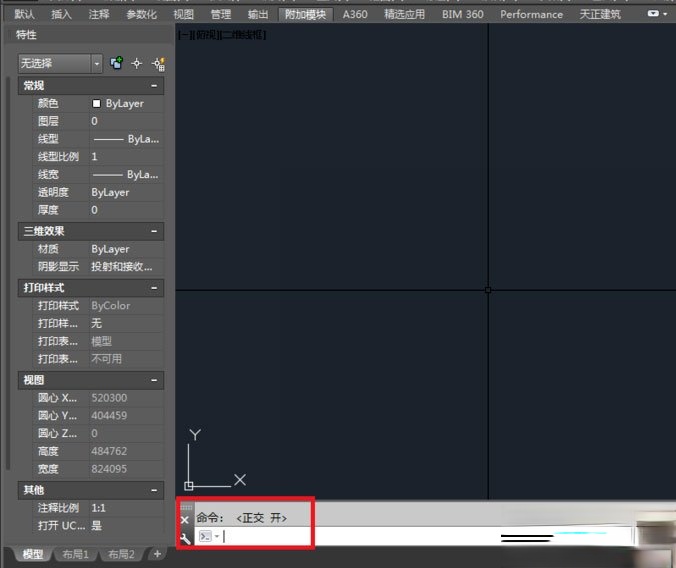The width and height of the screenshot is (676, 568).
Task: Click the command line grip handle
Action: point(186,507)
